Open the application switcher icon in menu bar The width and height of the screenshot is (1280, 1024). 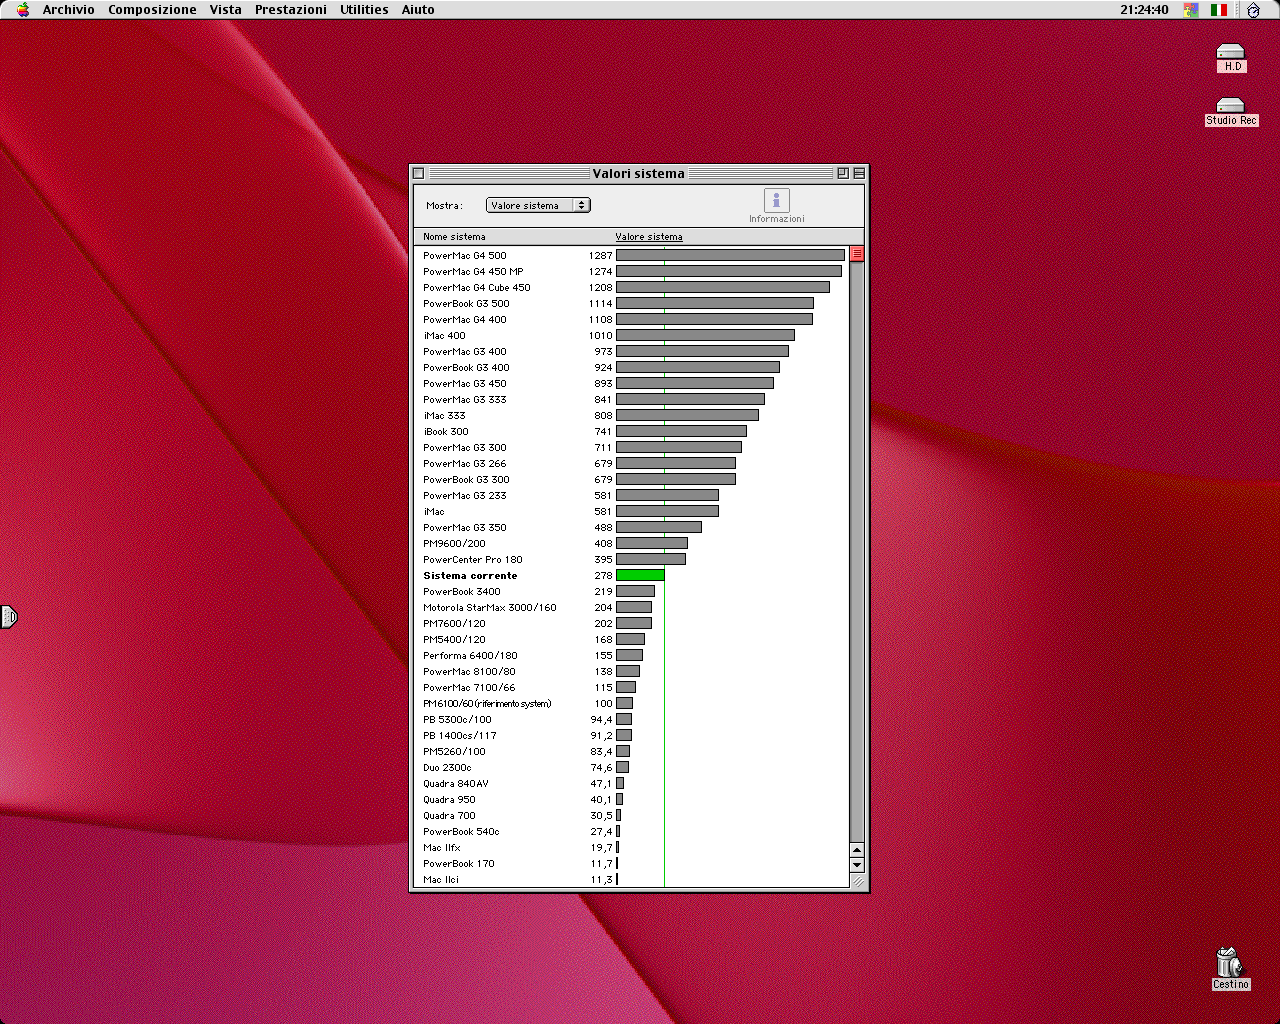[x=1253, y=10]
